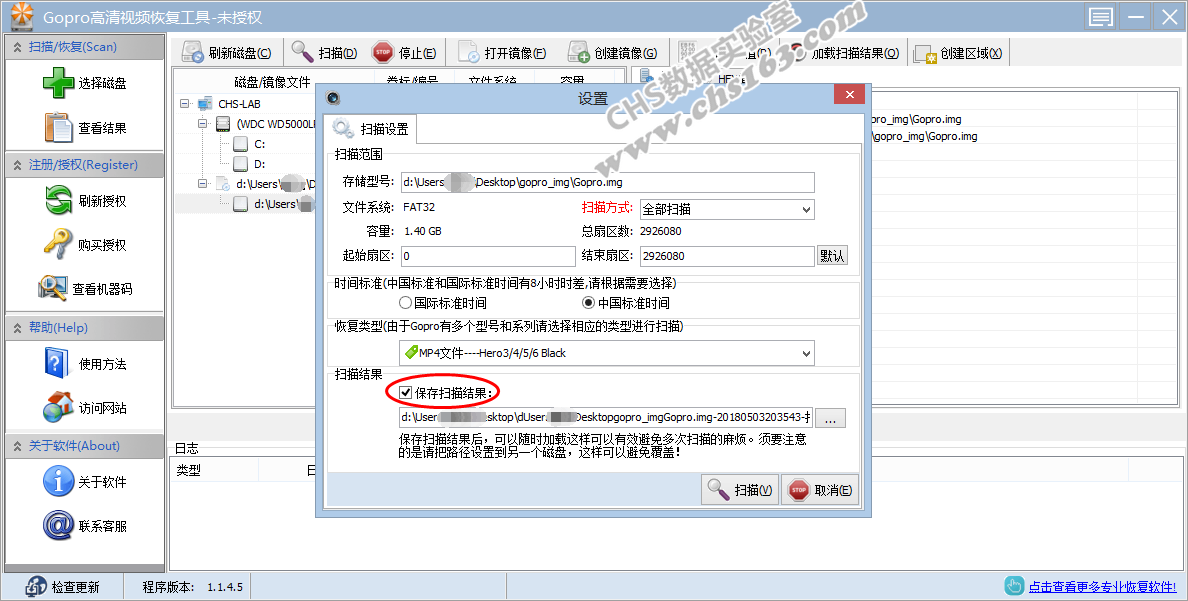1188x601 pixels.
Task: Collapse the WDC WD5000 disk node
Action: pyautogui.click(x=202, y=123)
